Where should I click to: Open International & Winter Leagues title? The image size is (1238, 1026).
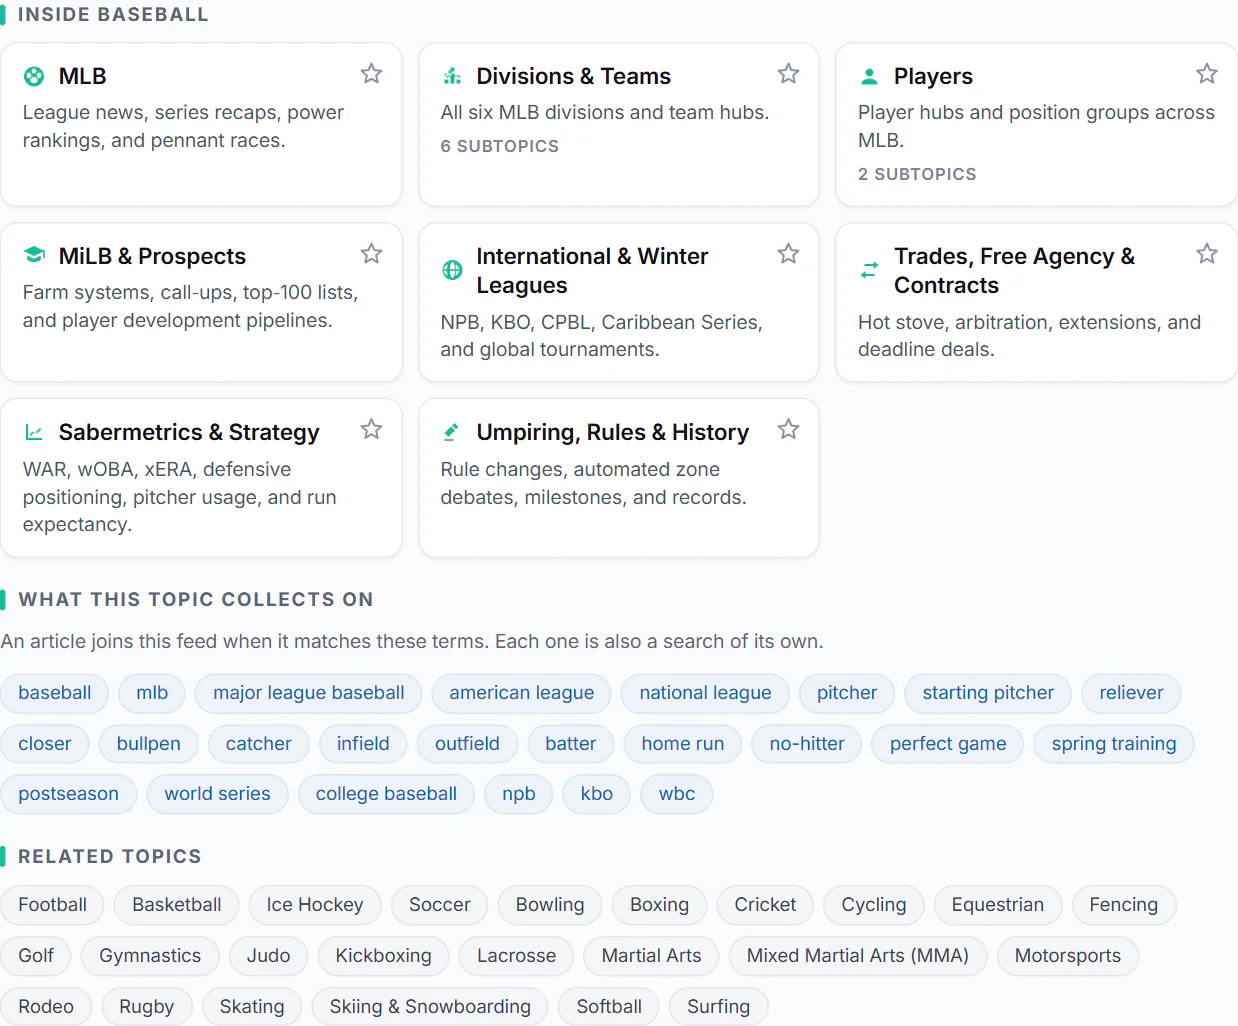(592, 270)
